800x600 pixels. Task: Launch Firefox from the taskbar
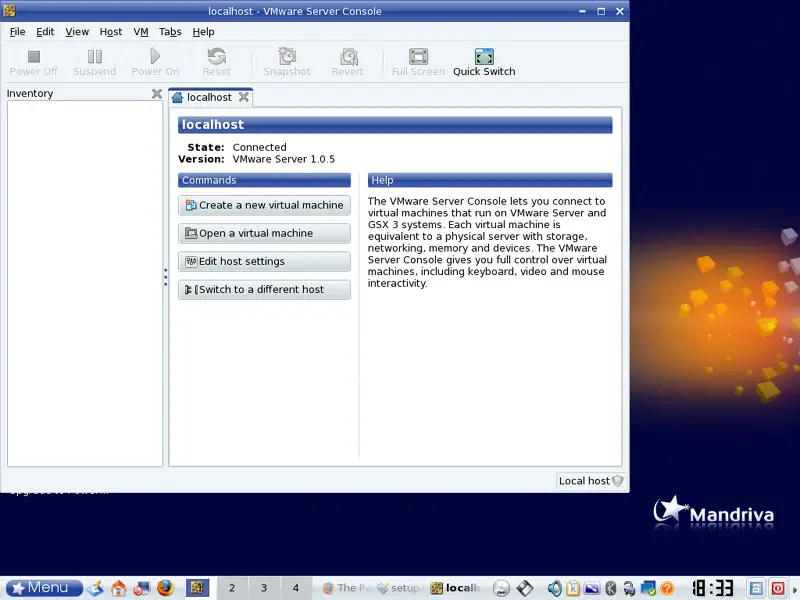[x=165, y=588]
